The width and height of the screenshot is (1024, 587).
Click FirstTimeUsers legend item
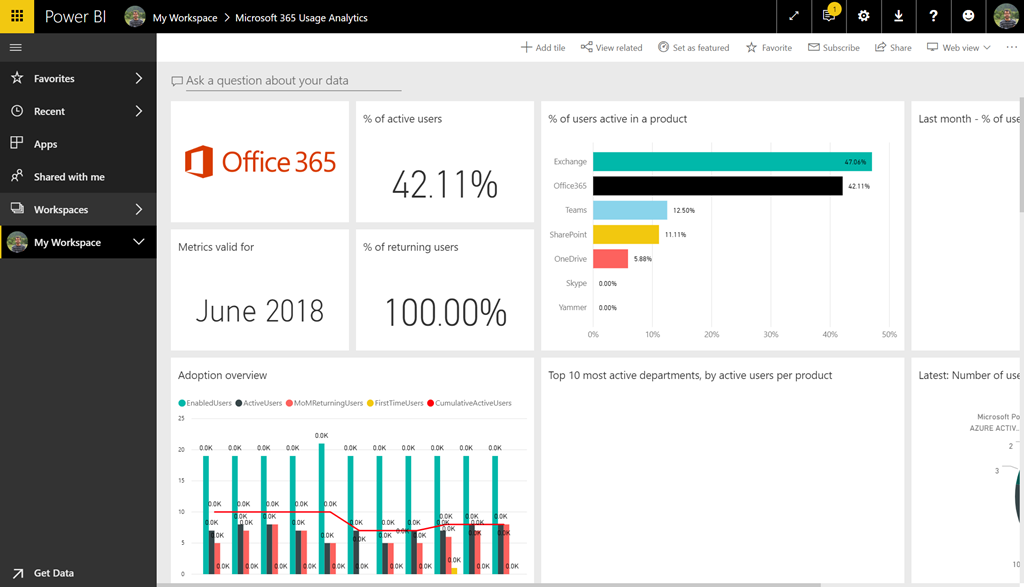click(x=395, y=403)
